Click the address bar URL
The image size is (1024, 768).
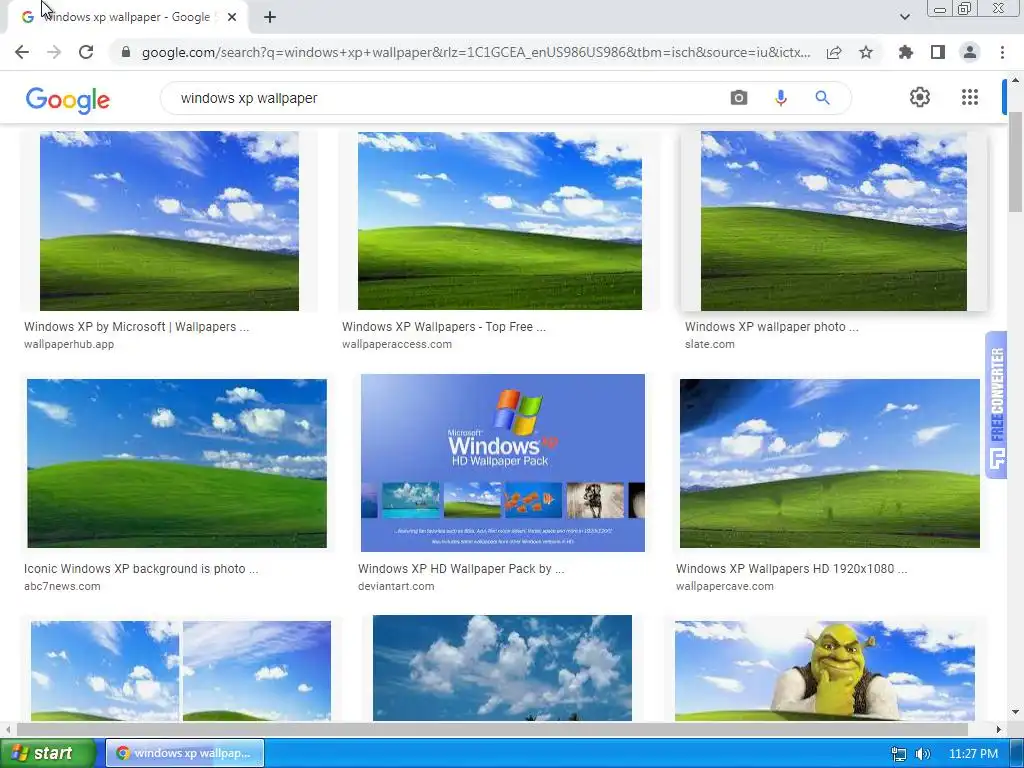476,52
